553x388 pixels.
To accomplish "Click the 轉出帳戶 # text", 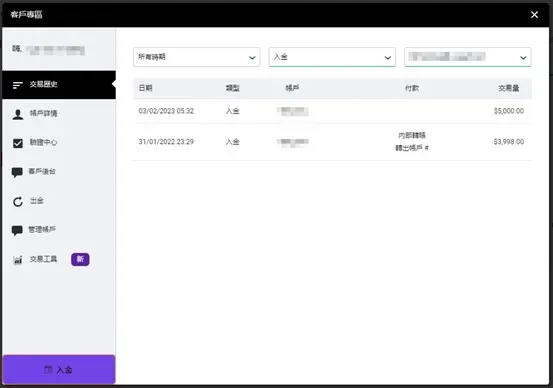I will (412, 148).
